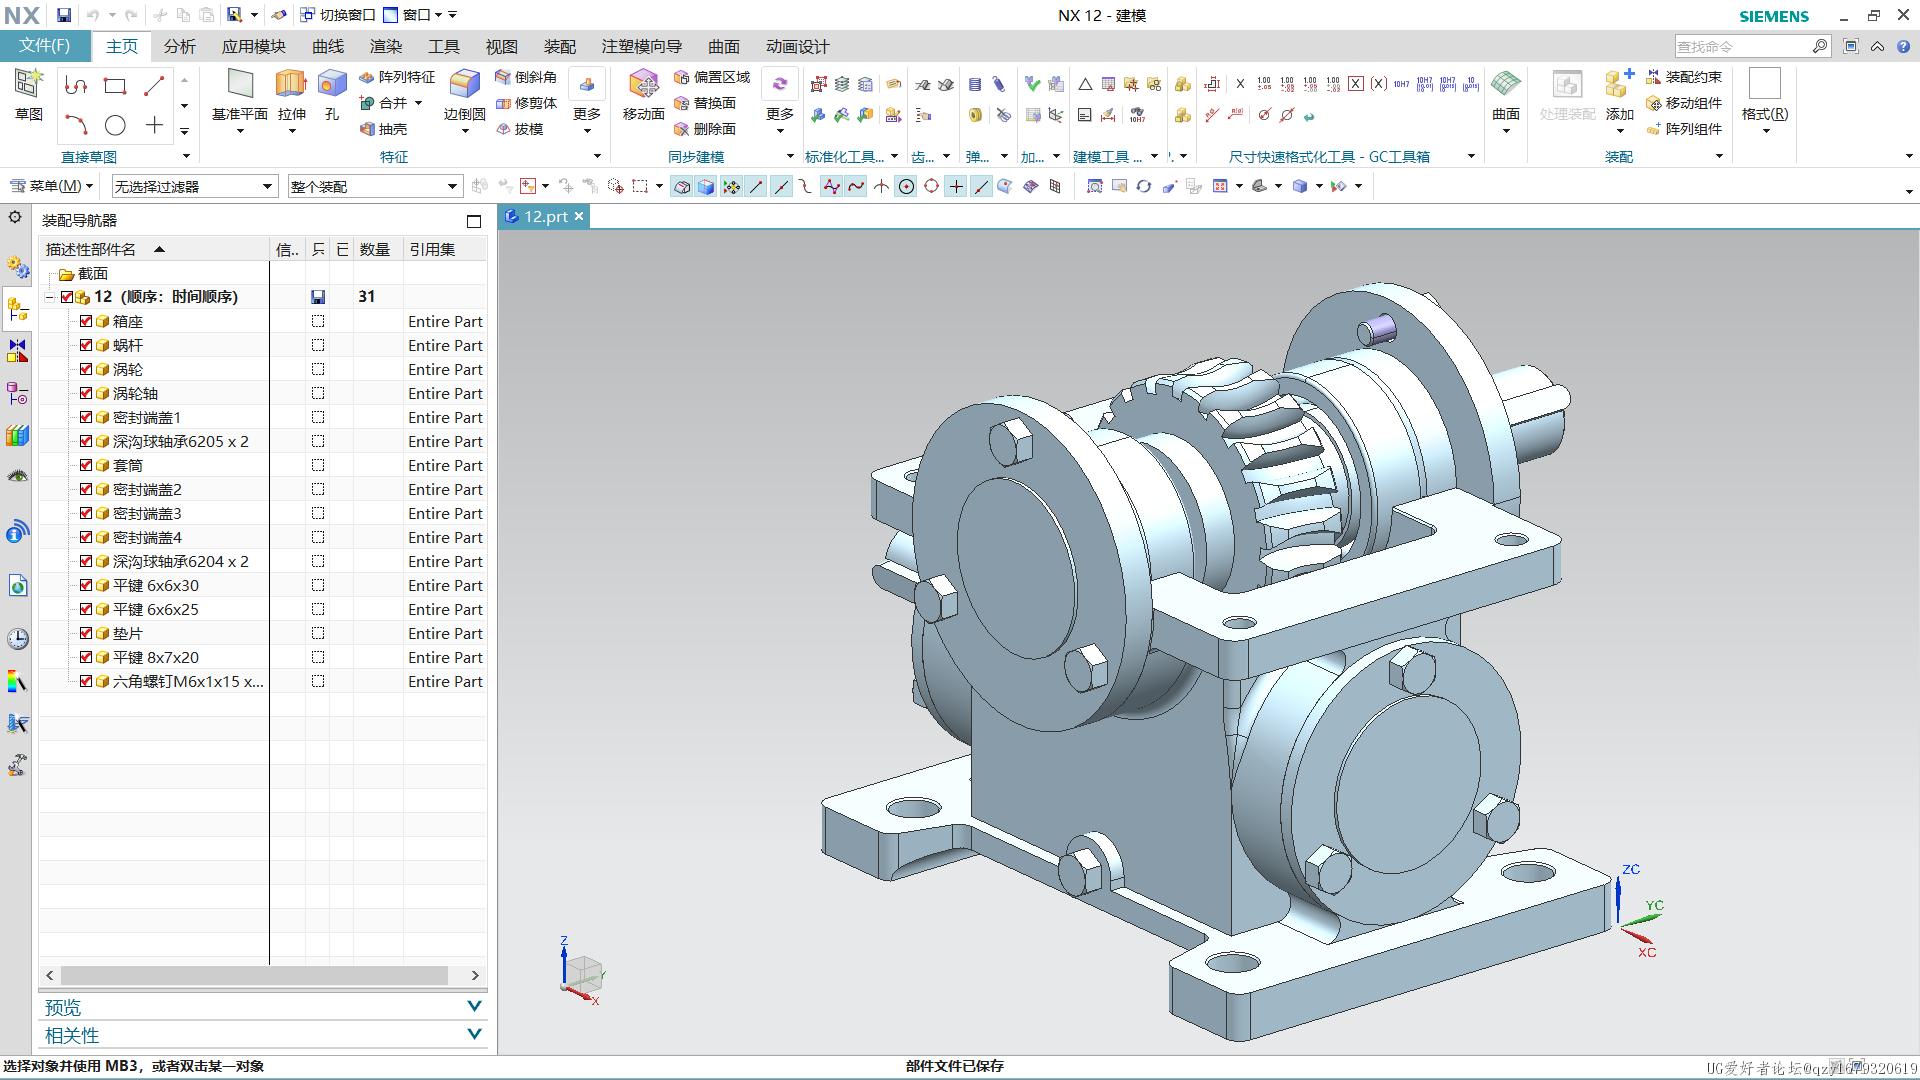This screenshot has height=1080, width=1920.
Task: Click the Save icon in the title bar
Action: click(63, 15)
